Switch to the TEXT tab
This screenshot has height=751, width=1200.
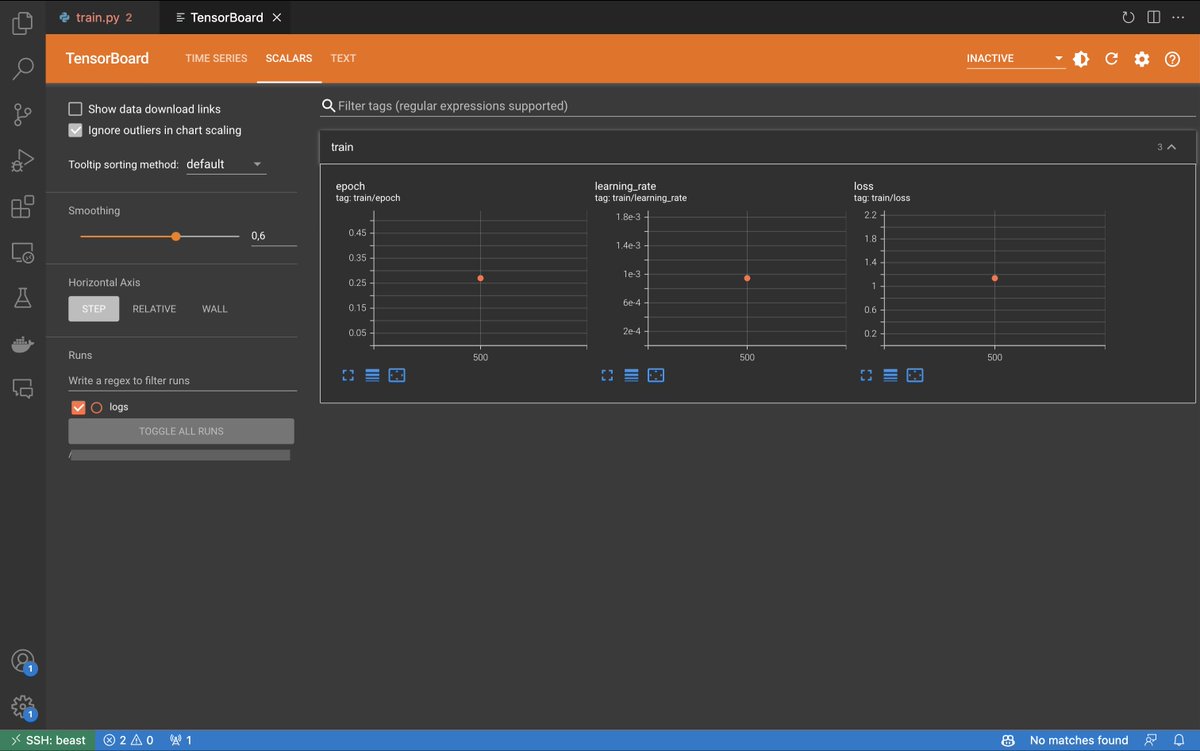click(x=343, y=58)
